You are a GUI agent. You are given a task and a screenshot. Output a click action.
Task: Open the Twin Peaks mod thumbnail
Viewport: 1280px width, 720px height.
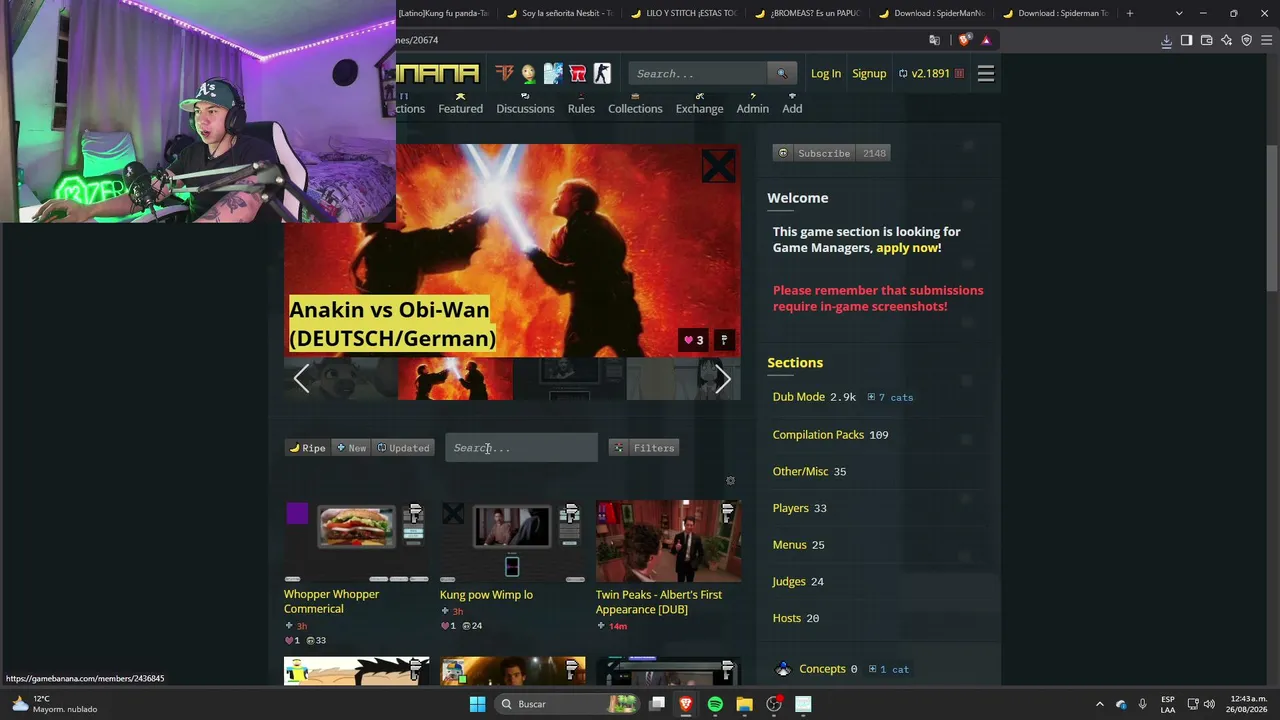point(668,541)
